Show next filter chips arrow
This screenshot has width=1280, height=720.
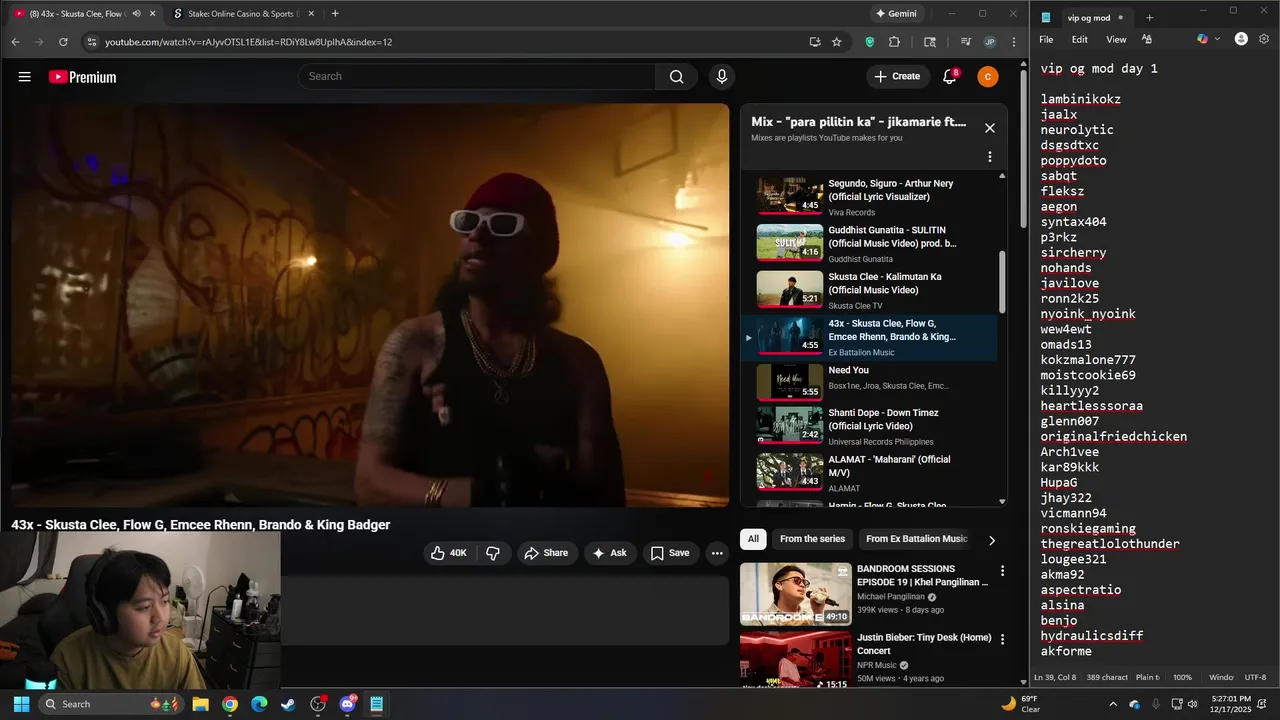click(992, 540)
